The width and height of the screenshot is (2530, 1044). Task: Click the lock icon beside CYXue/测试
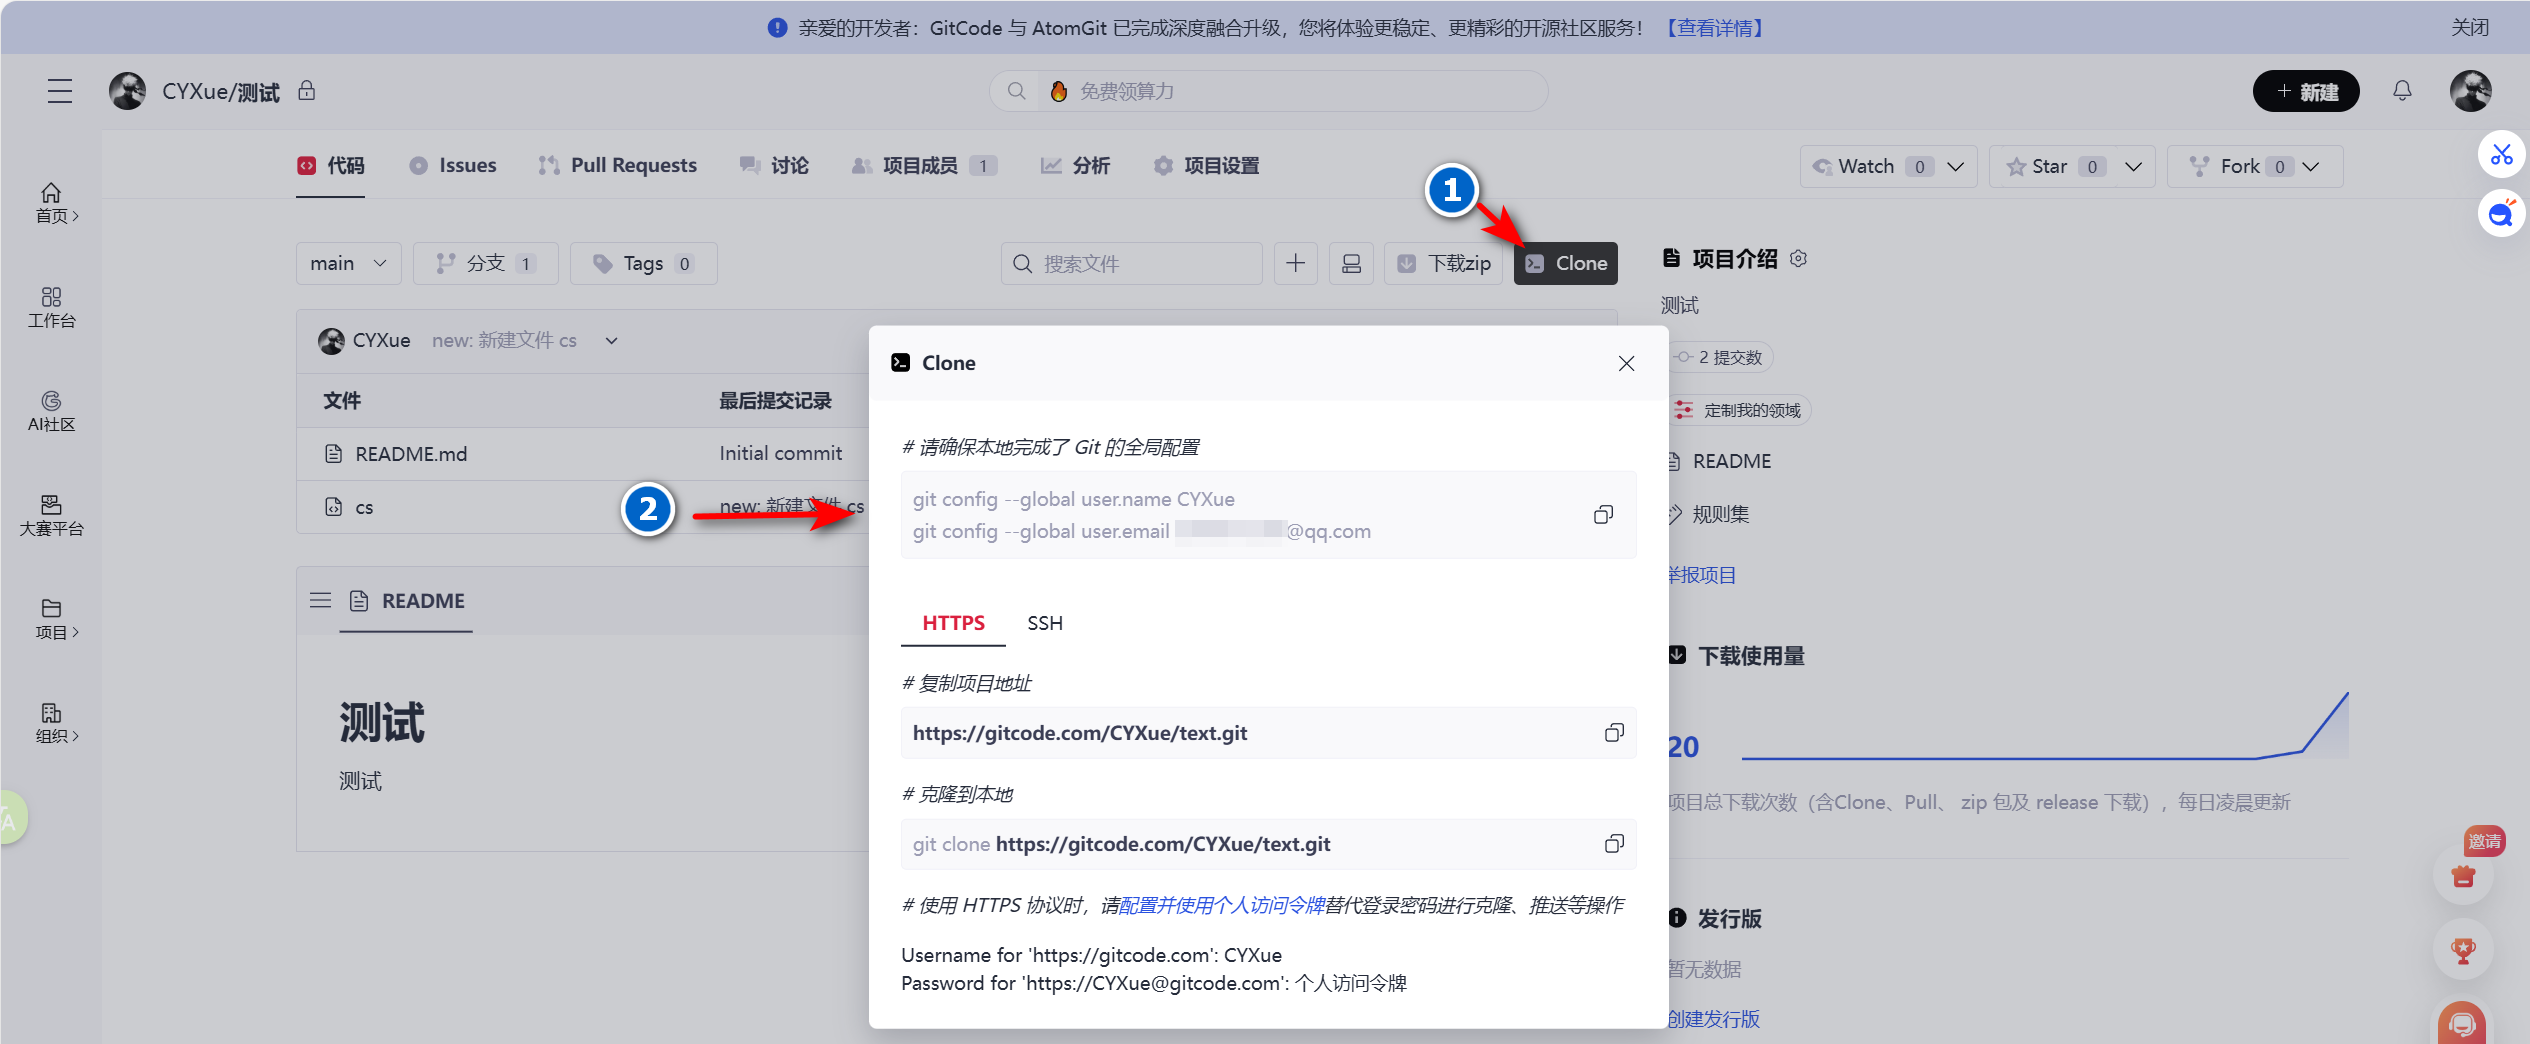tap(307, 91)
